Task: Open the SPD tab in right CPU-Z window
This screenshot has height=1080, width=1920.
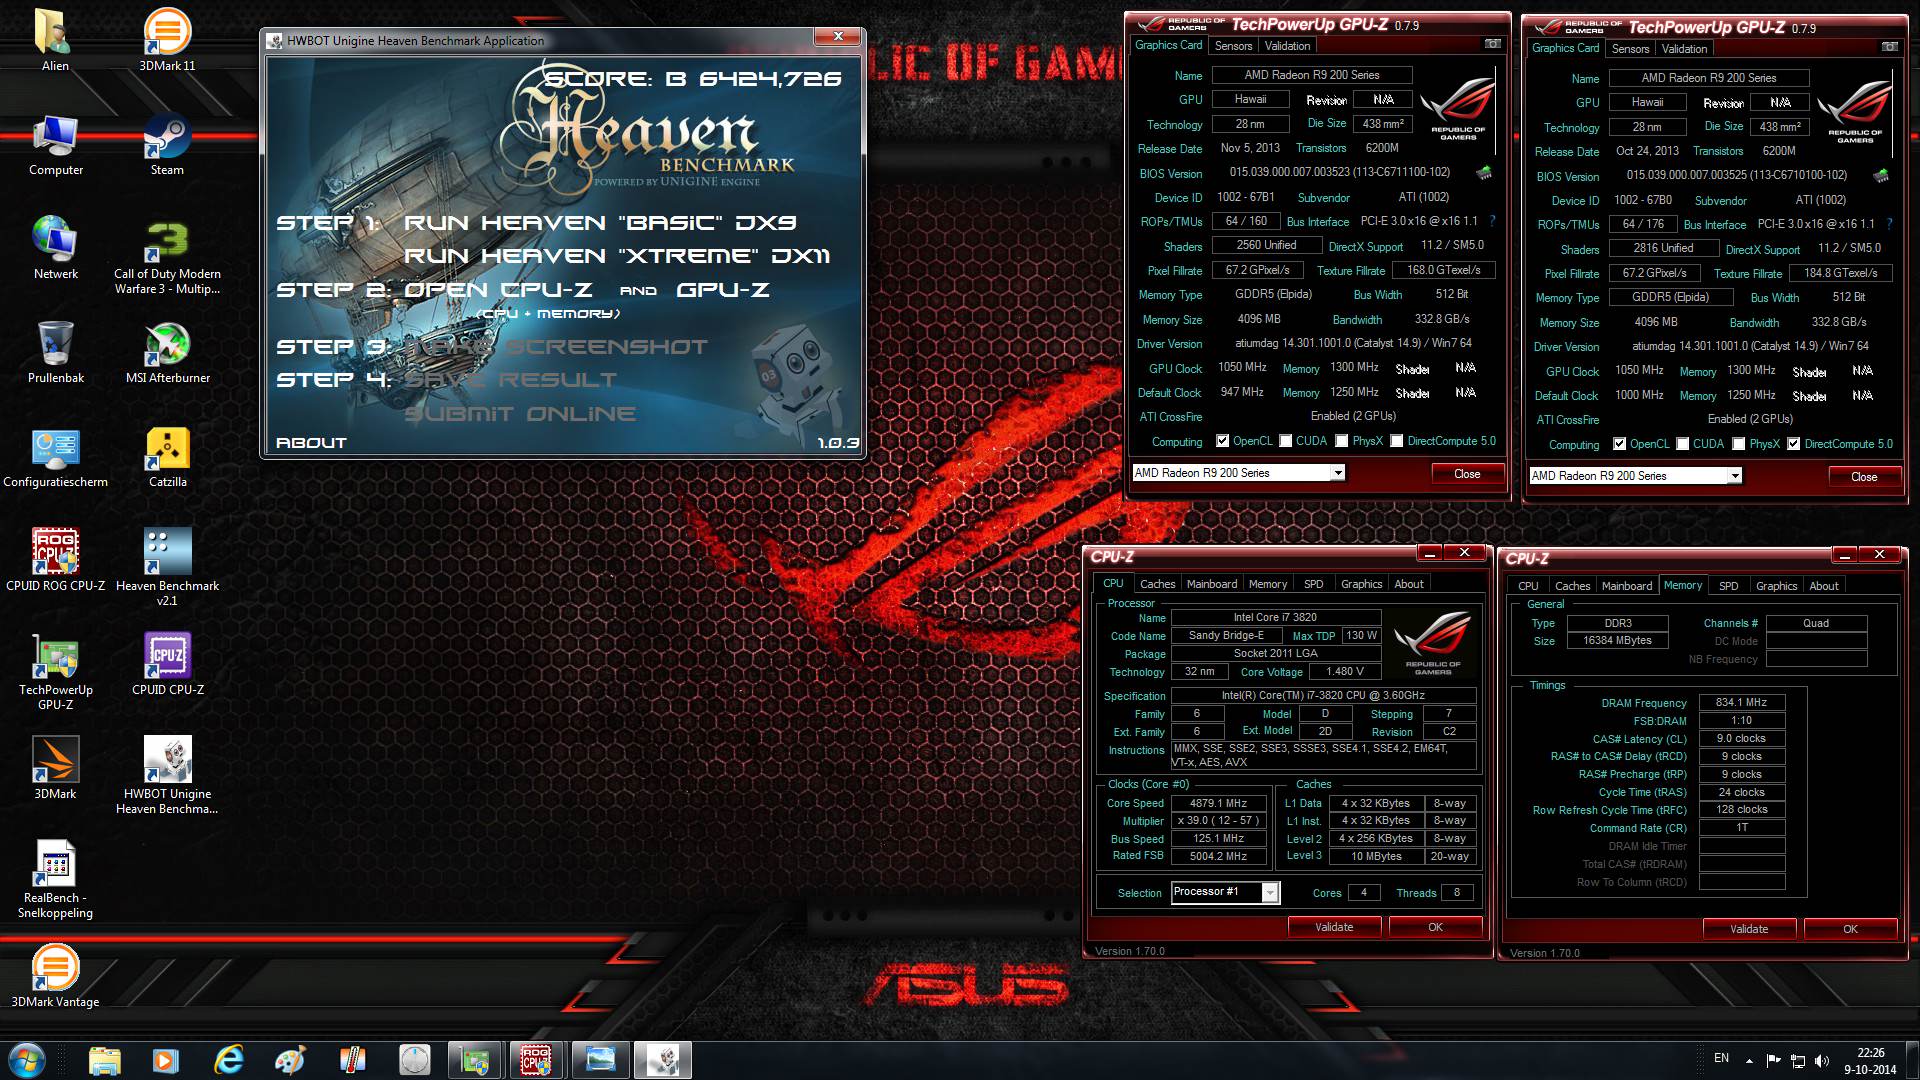Action: pos(1728,586)
